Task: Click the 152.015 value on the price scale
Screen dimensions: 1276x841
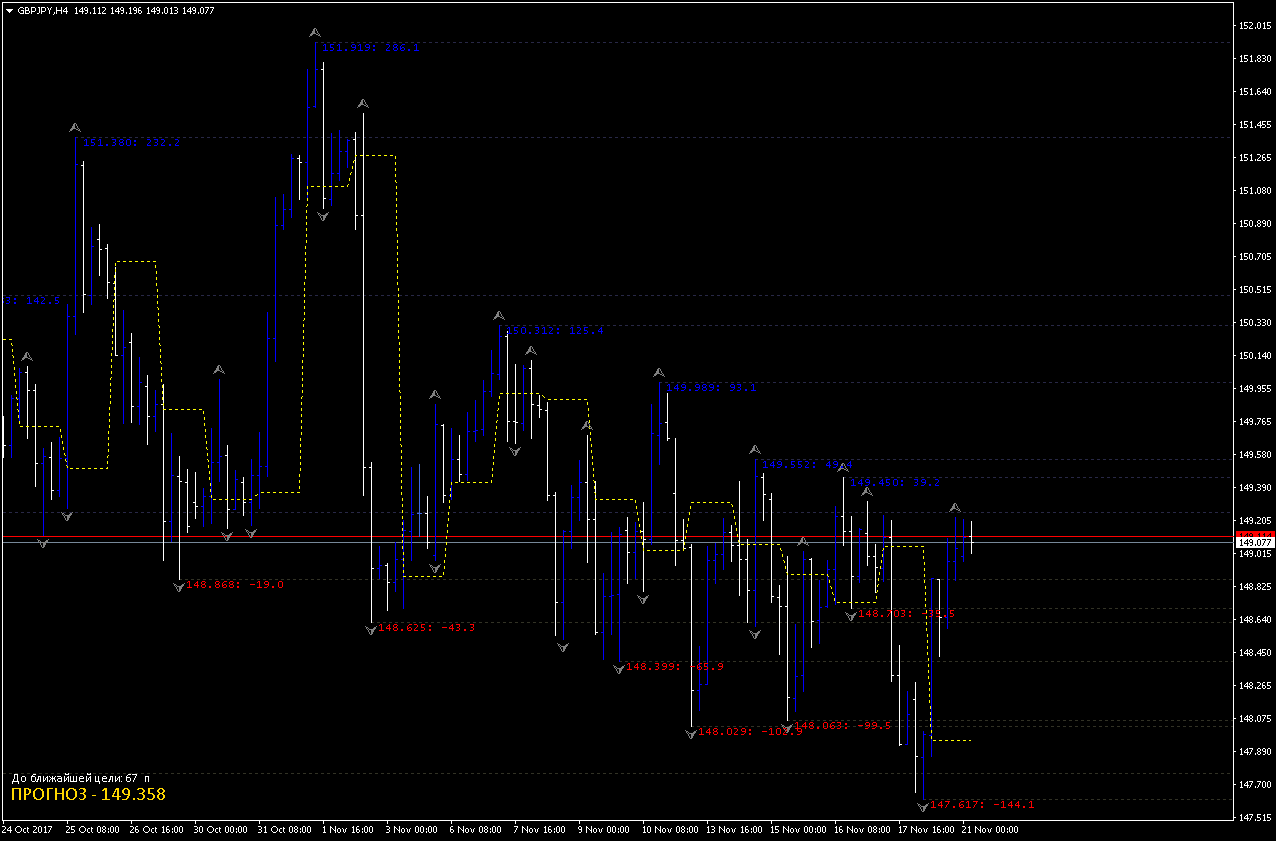Action: tap(1254, 25)
